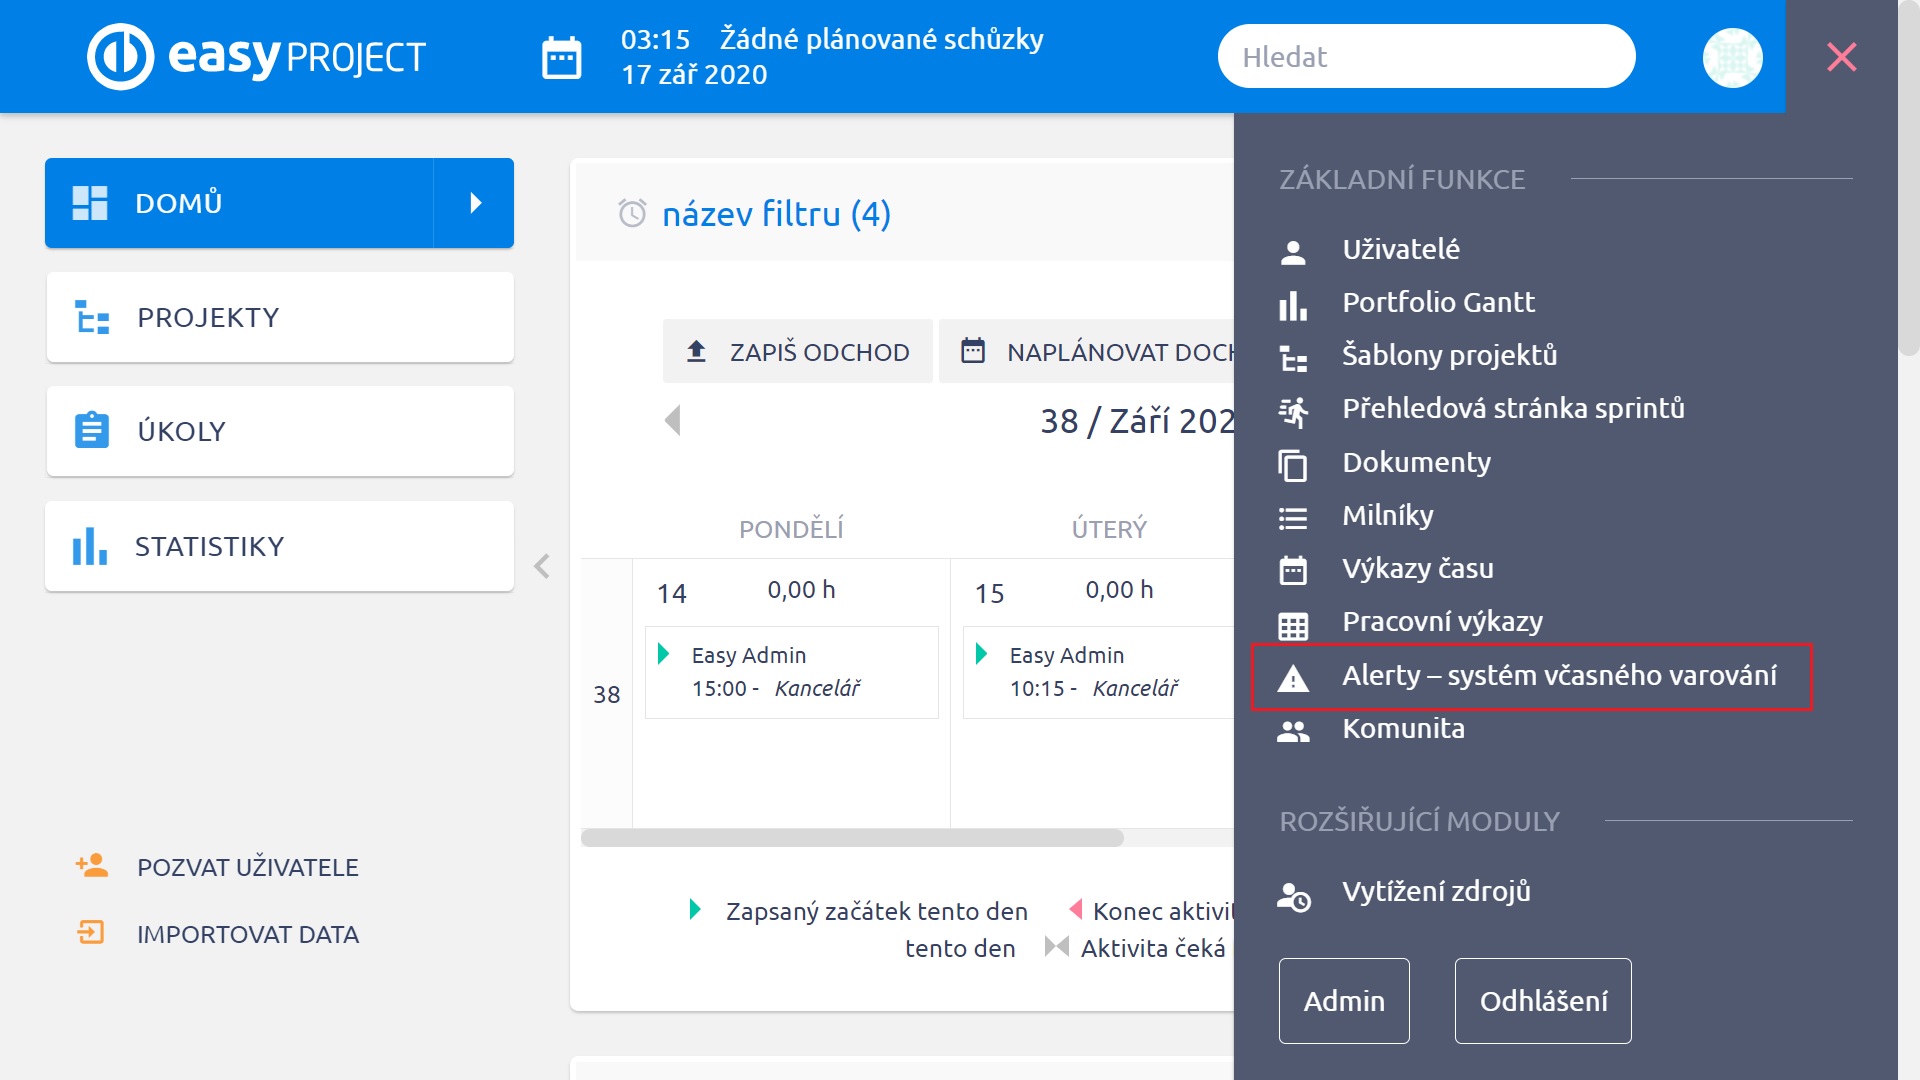Viewport: 1920px width, 1080px height.
Task: Click the Uživatelé person icon
Action: (1293, 252)
